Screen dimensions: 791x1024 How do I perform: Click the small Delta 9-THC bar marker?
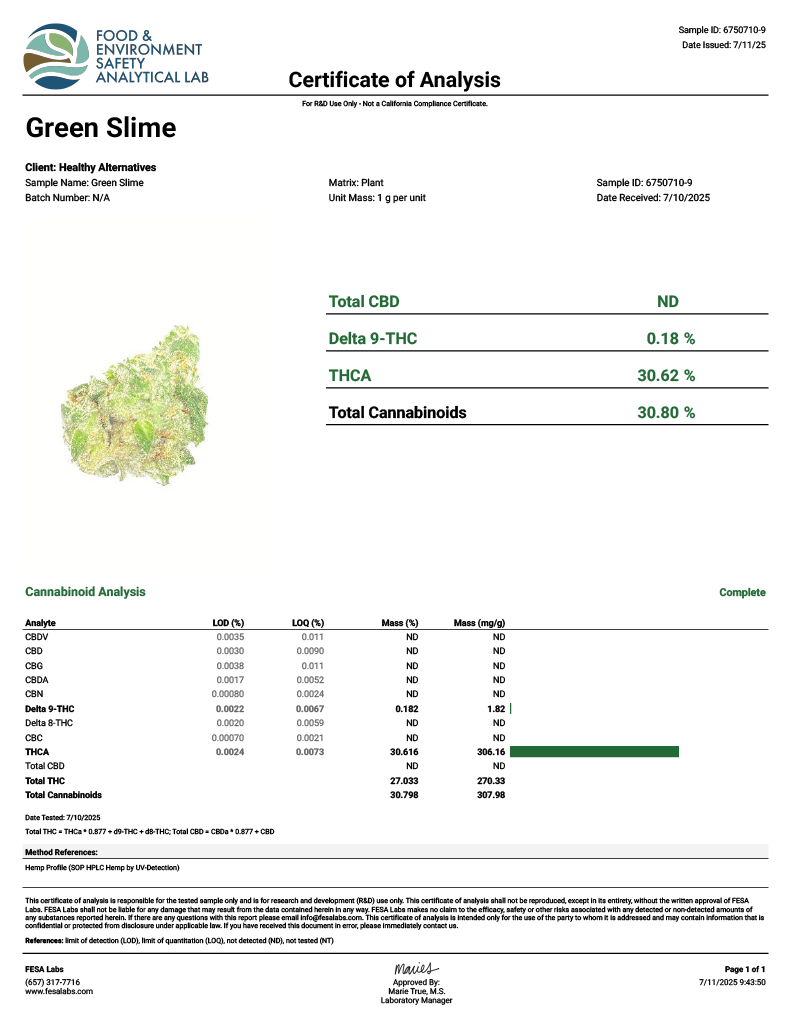(x=511, y=709)
